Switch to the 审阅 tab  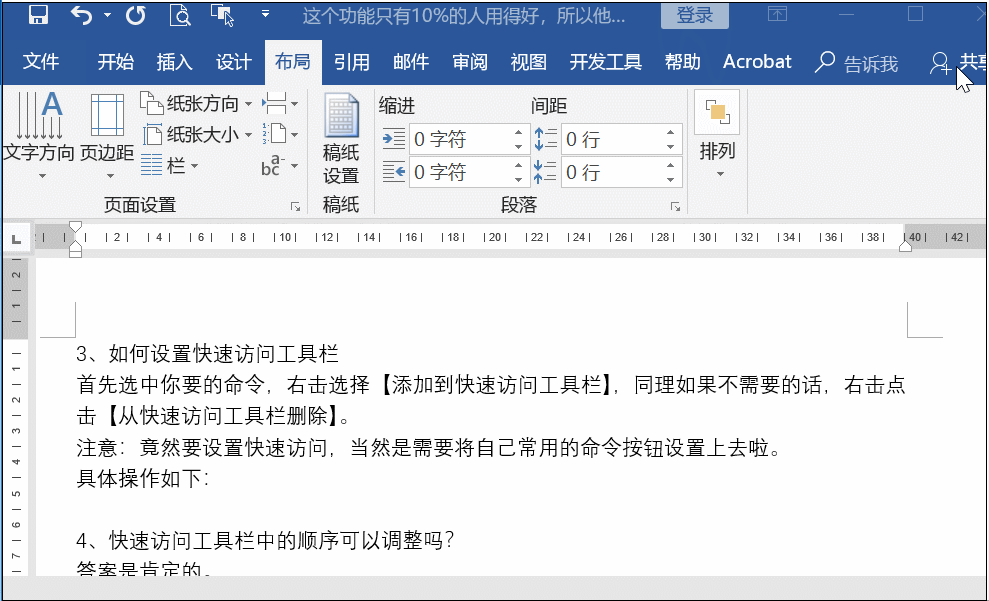pyautogui.click(x=470, y=62)
